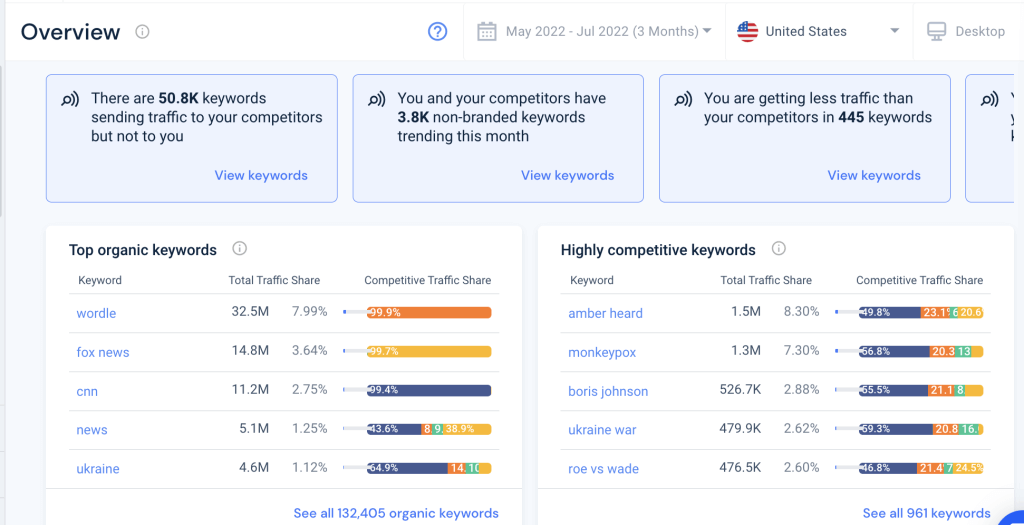Open the blue help question mark icon
The image size is (1024, 525).
tap(437, 31)
